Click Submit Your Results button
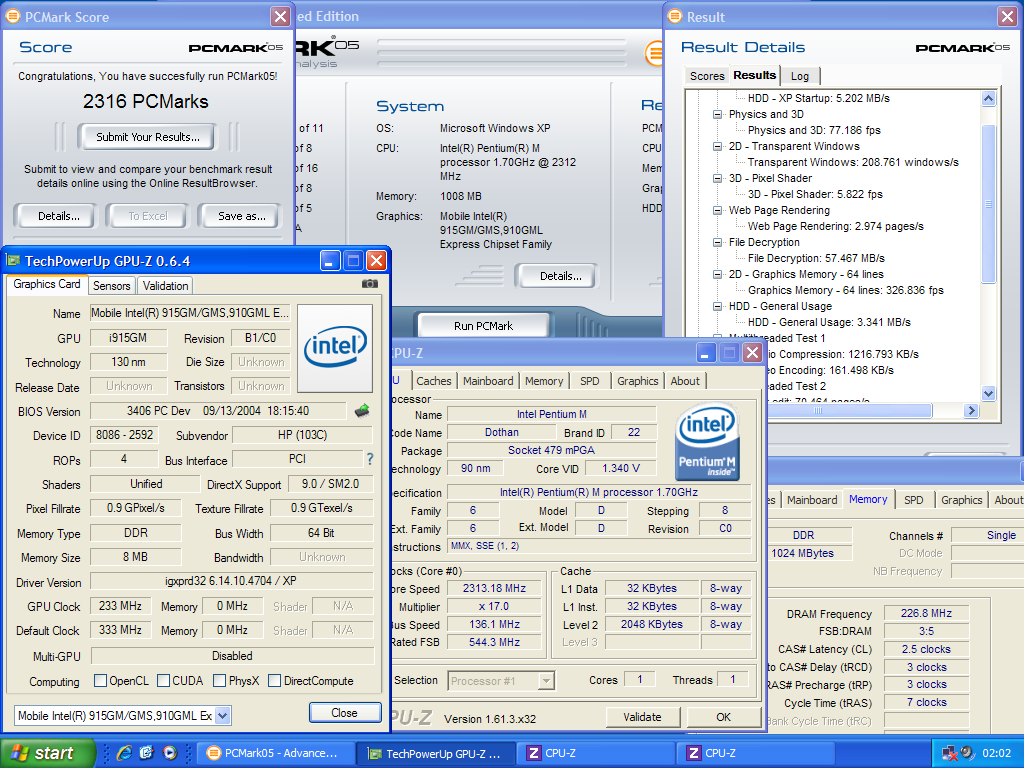 tap(148, 137)
